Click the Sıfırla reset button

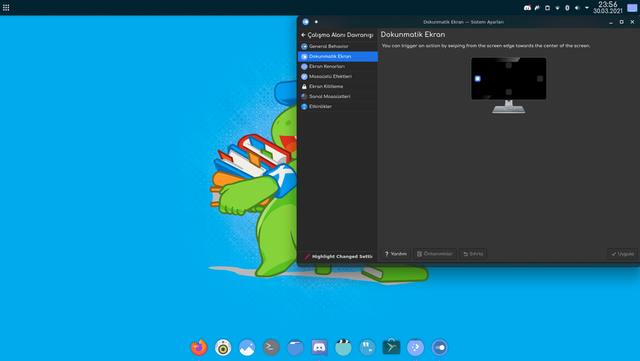pos(473,254)
